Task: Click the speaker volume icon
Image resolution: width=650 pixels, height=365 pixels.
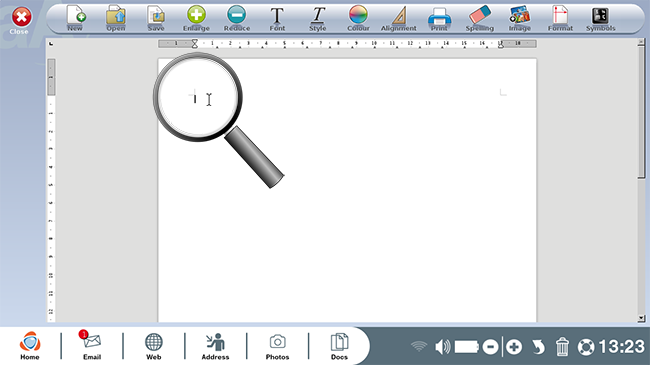Action: point(443,346)
